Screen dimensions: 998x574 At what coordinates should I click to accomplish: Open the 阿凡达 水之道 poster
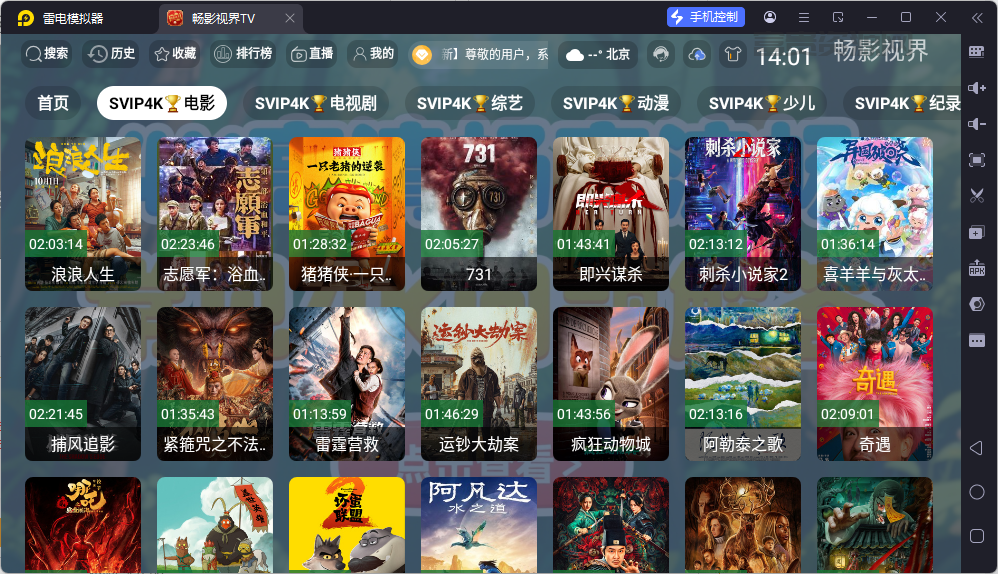(x=479, y=524)
